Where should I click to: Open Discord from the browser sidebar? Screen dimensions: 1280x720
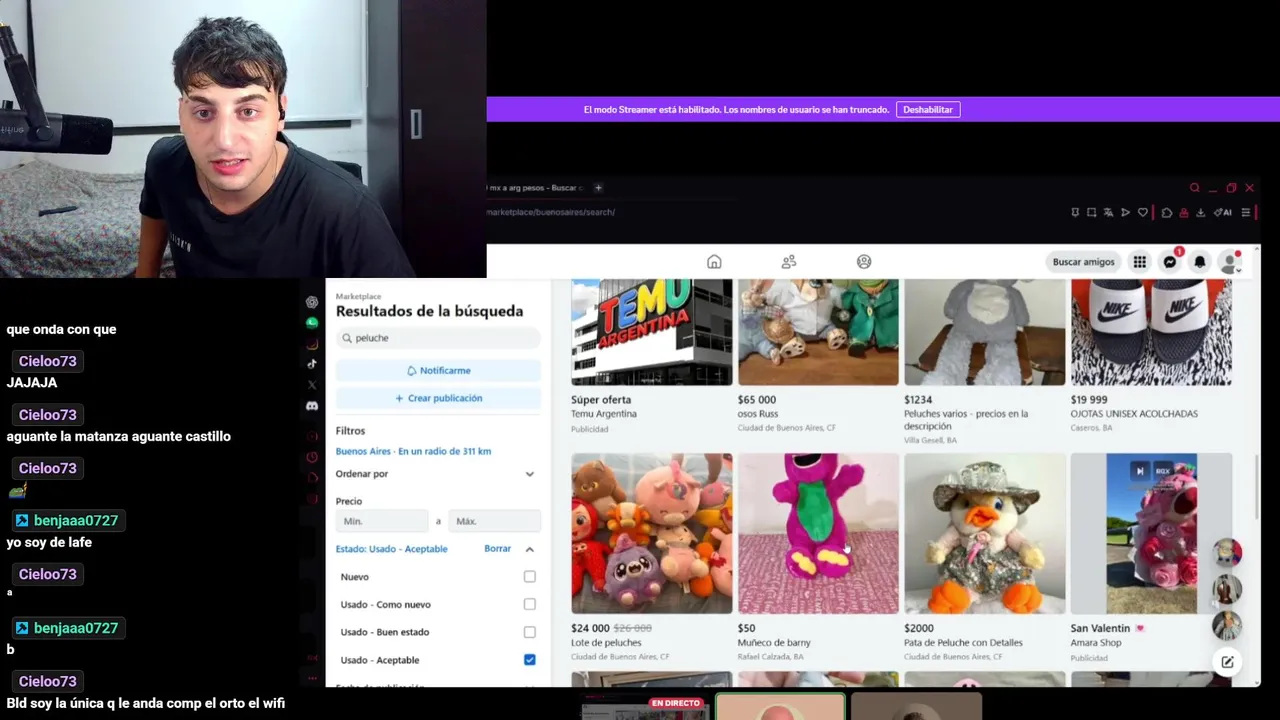pos(312,406)
